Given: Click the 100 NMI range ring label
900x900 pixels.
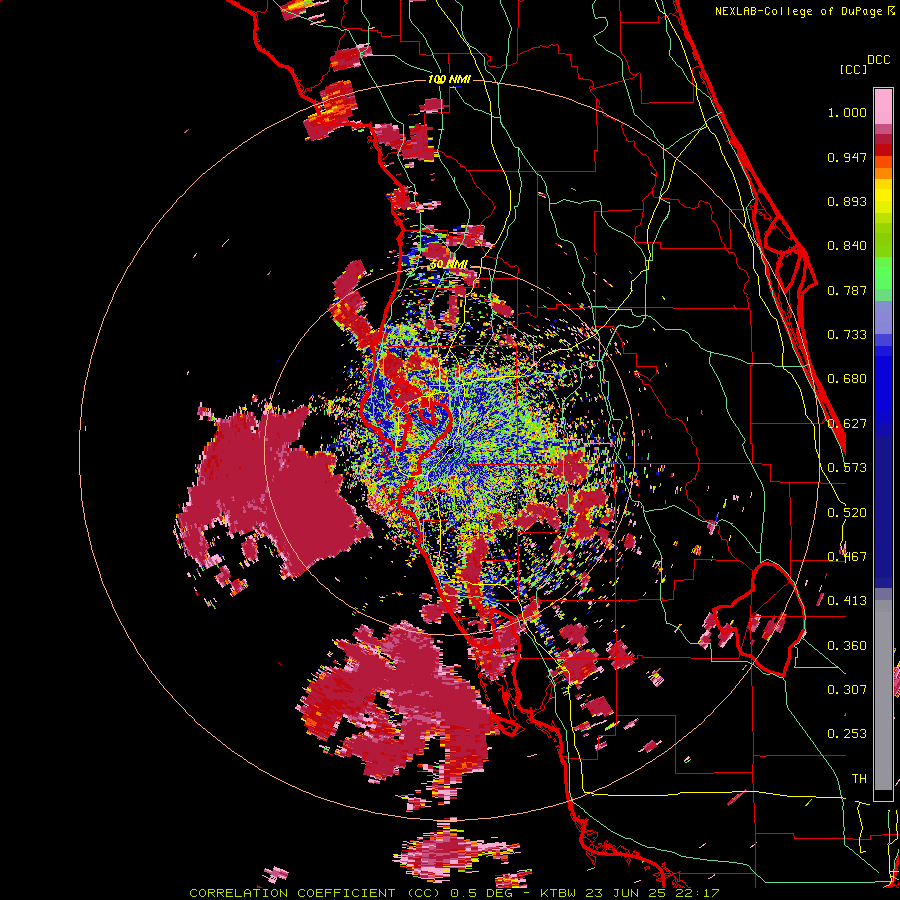Looking at the screenshot, I should [449, 79].
